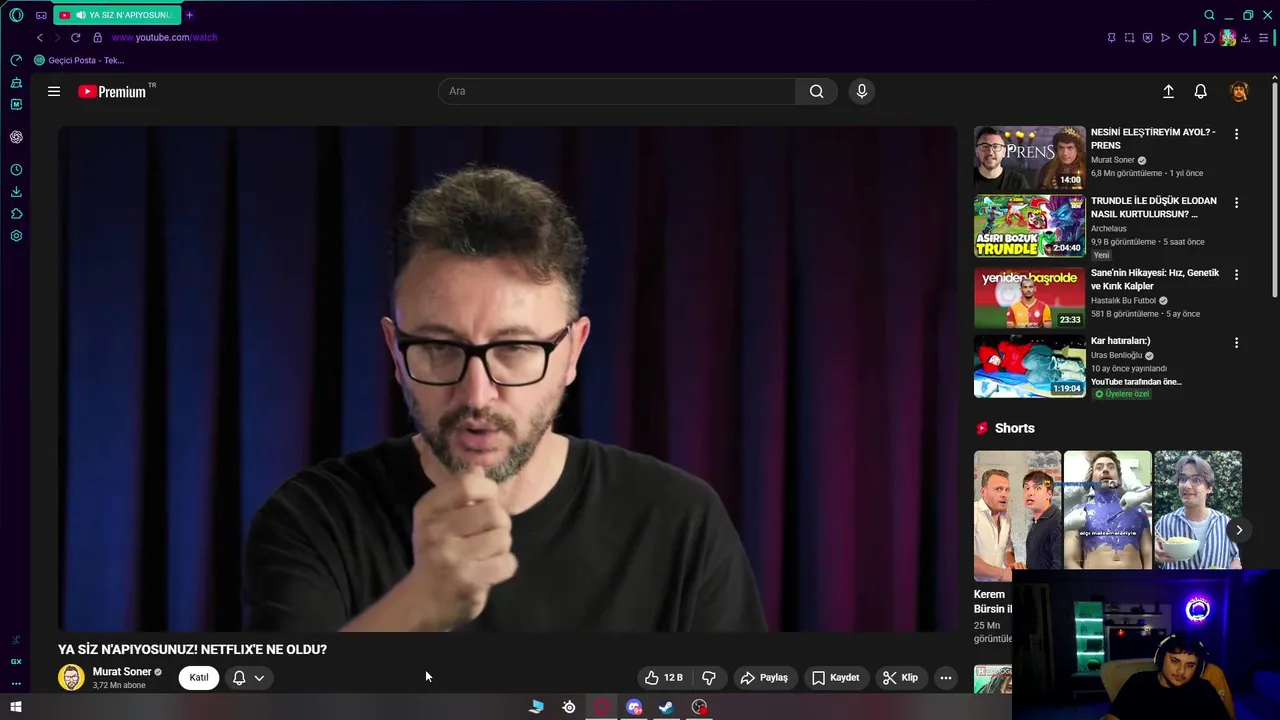Open the Opera GX main menu logo
The height and width of the screenshot is (720, 1280).
coord(16,15)
